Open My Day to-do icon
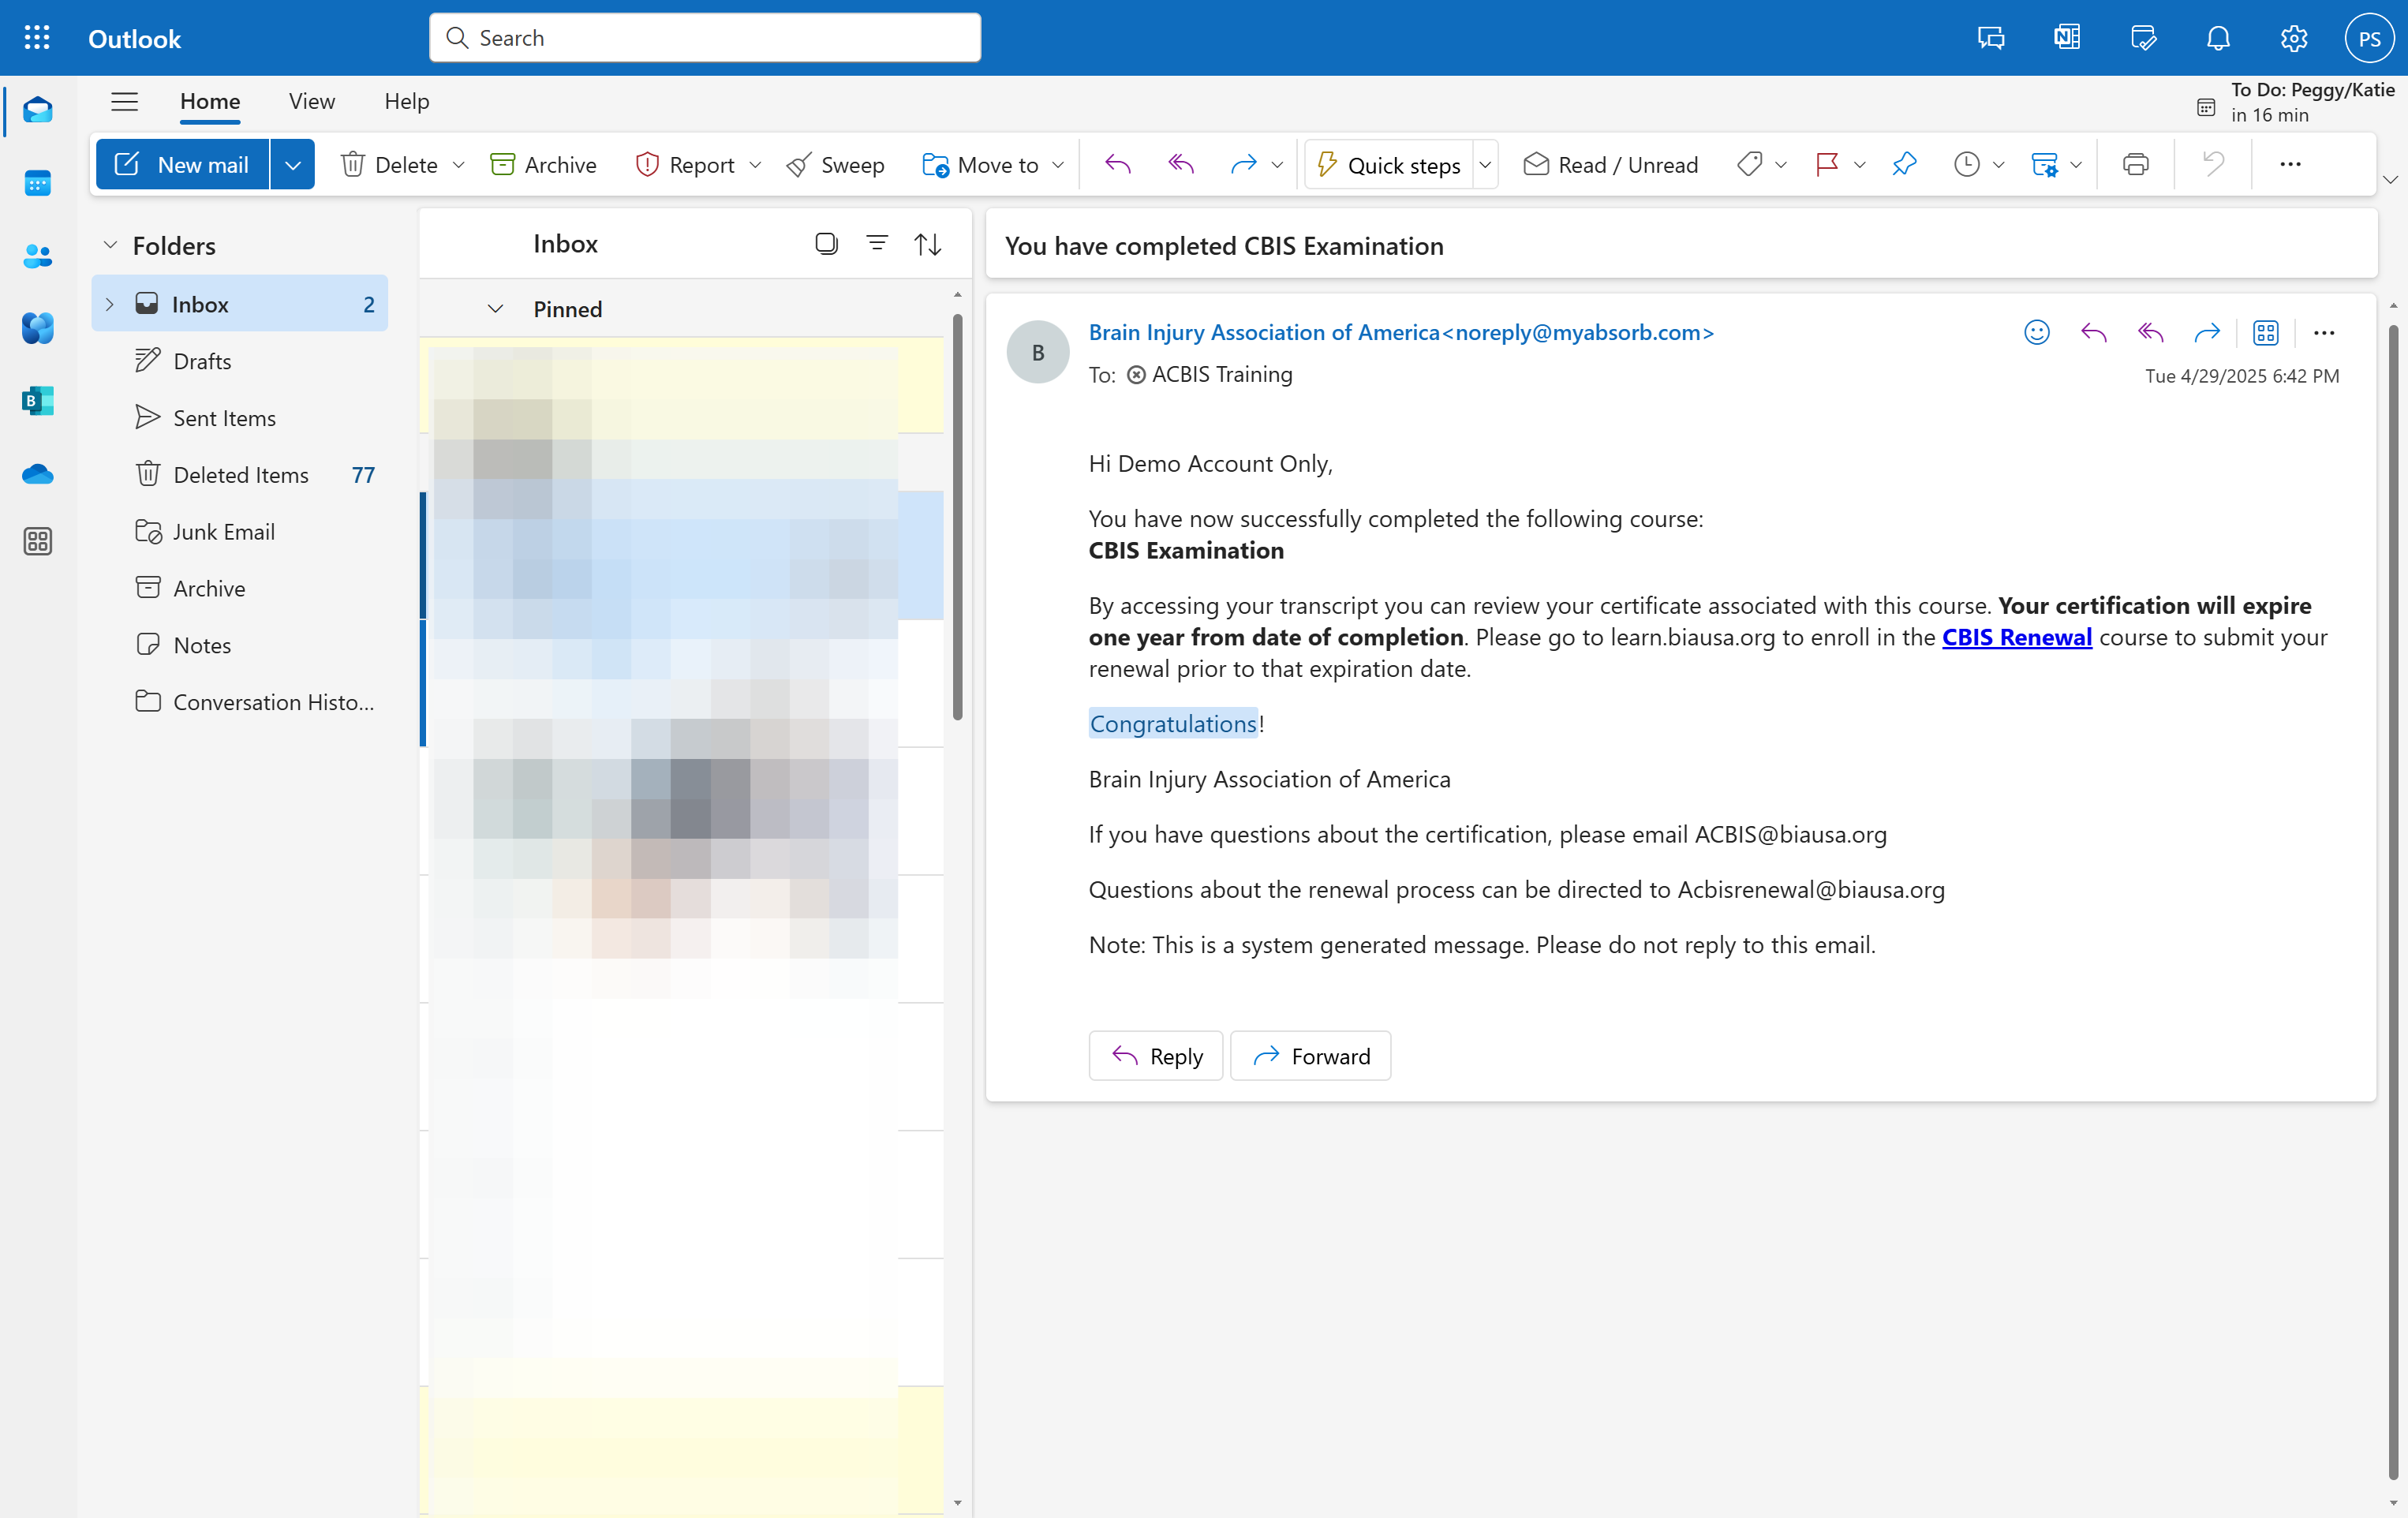This screenshot has width=2408, height=1518. click(x=2143, y=38)
